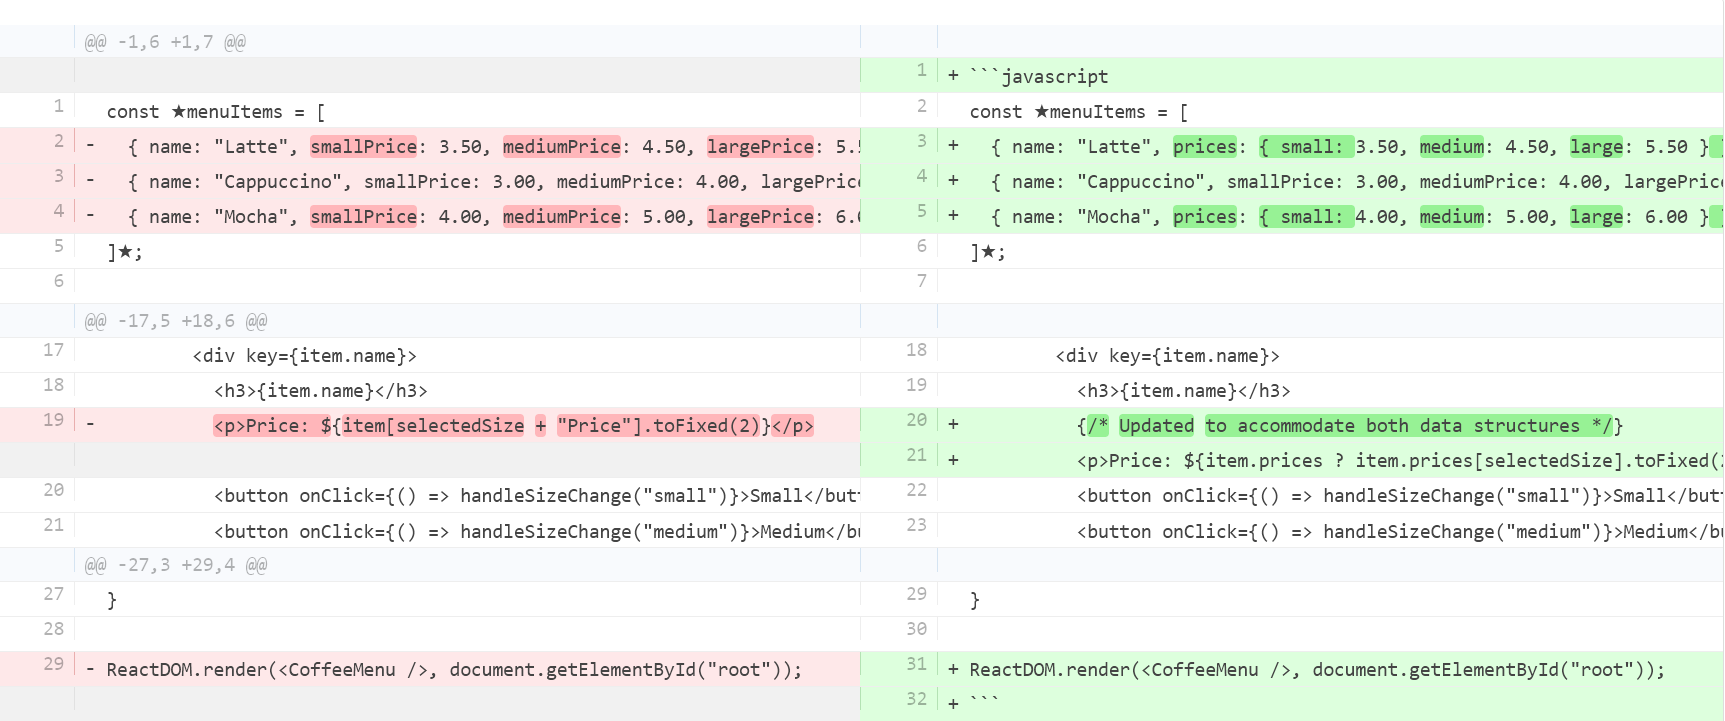Click right line number 32
The image size is (1725, 721).
click(x=917, y=699)
